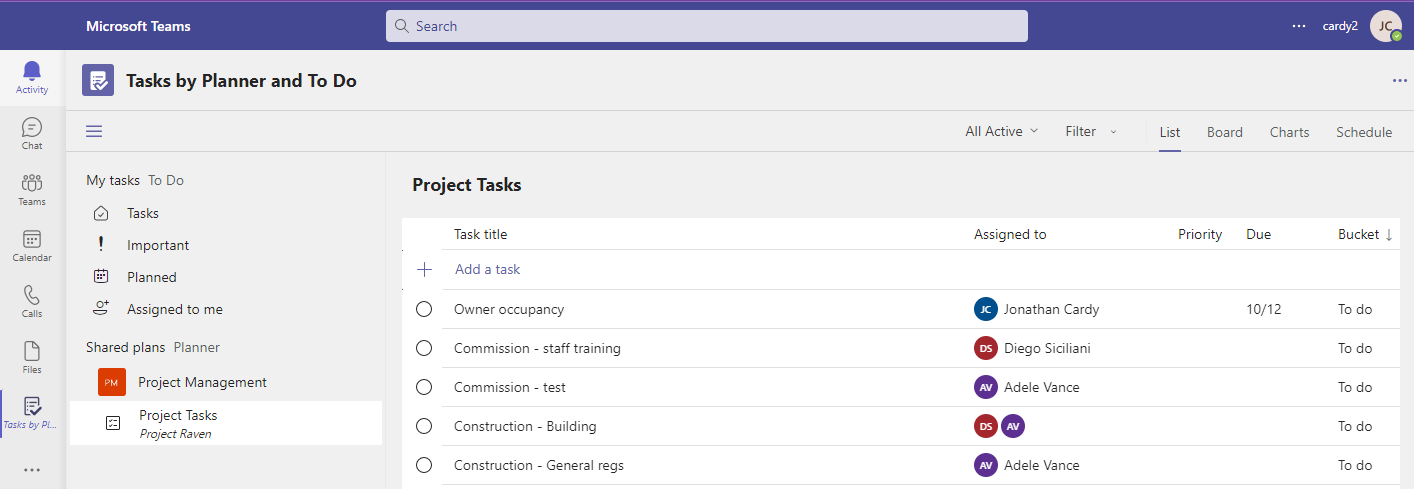The width and height of the screenshot is (1414, 489).
Task: Open the Owner occupancy task title
Action: coord(509,309)
